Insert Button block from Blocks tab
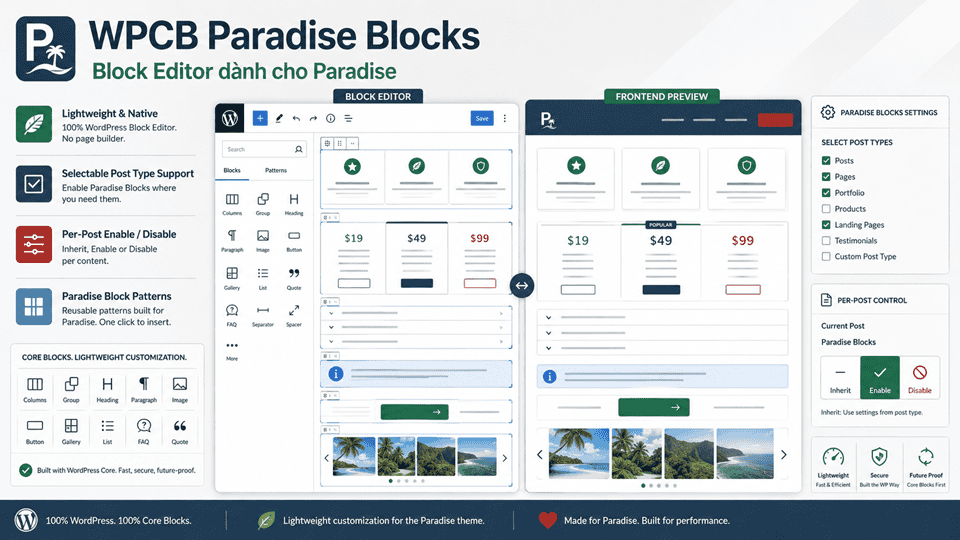Screen dimensions: 960x540 coord(294,241)
